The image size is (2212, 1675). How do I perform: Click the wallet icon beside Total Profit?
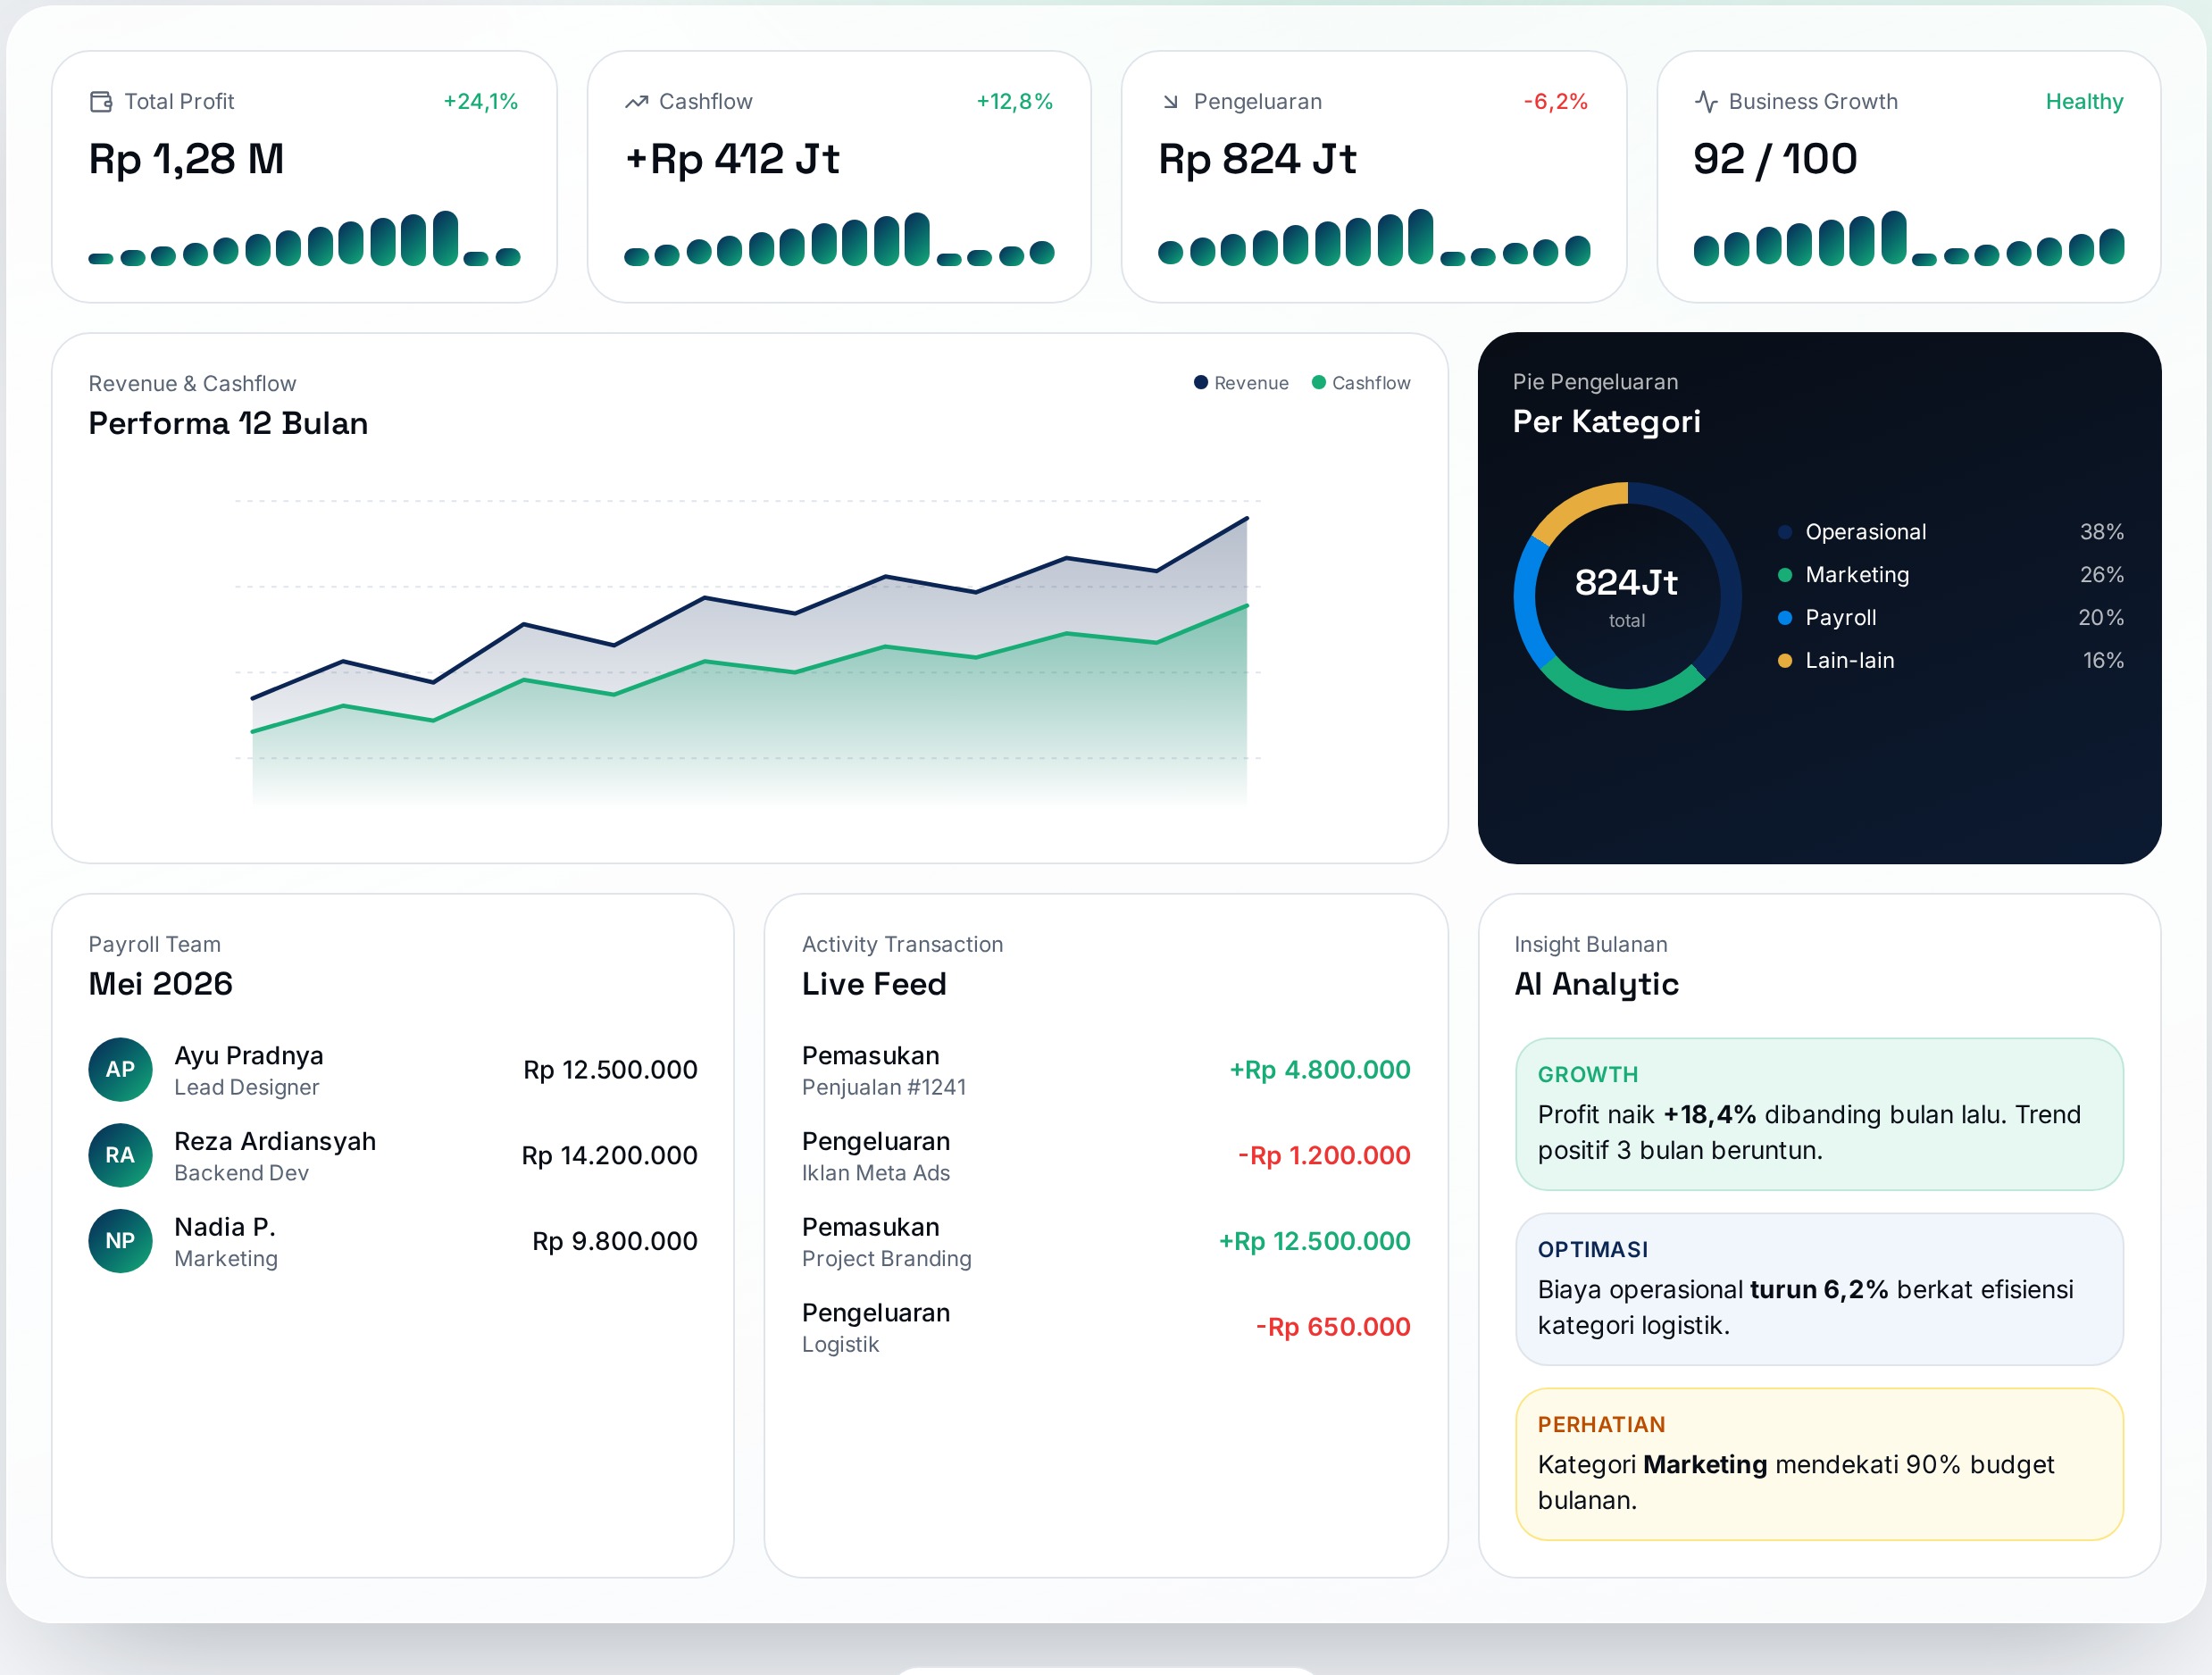point(101,102)
